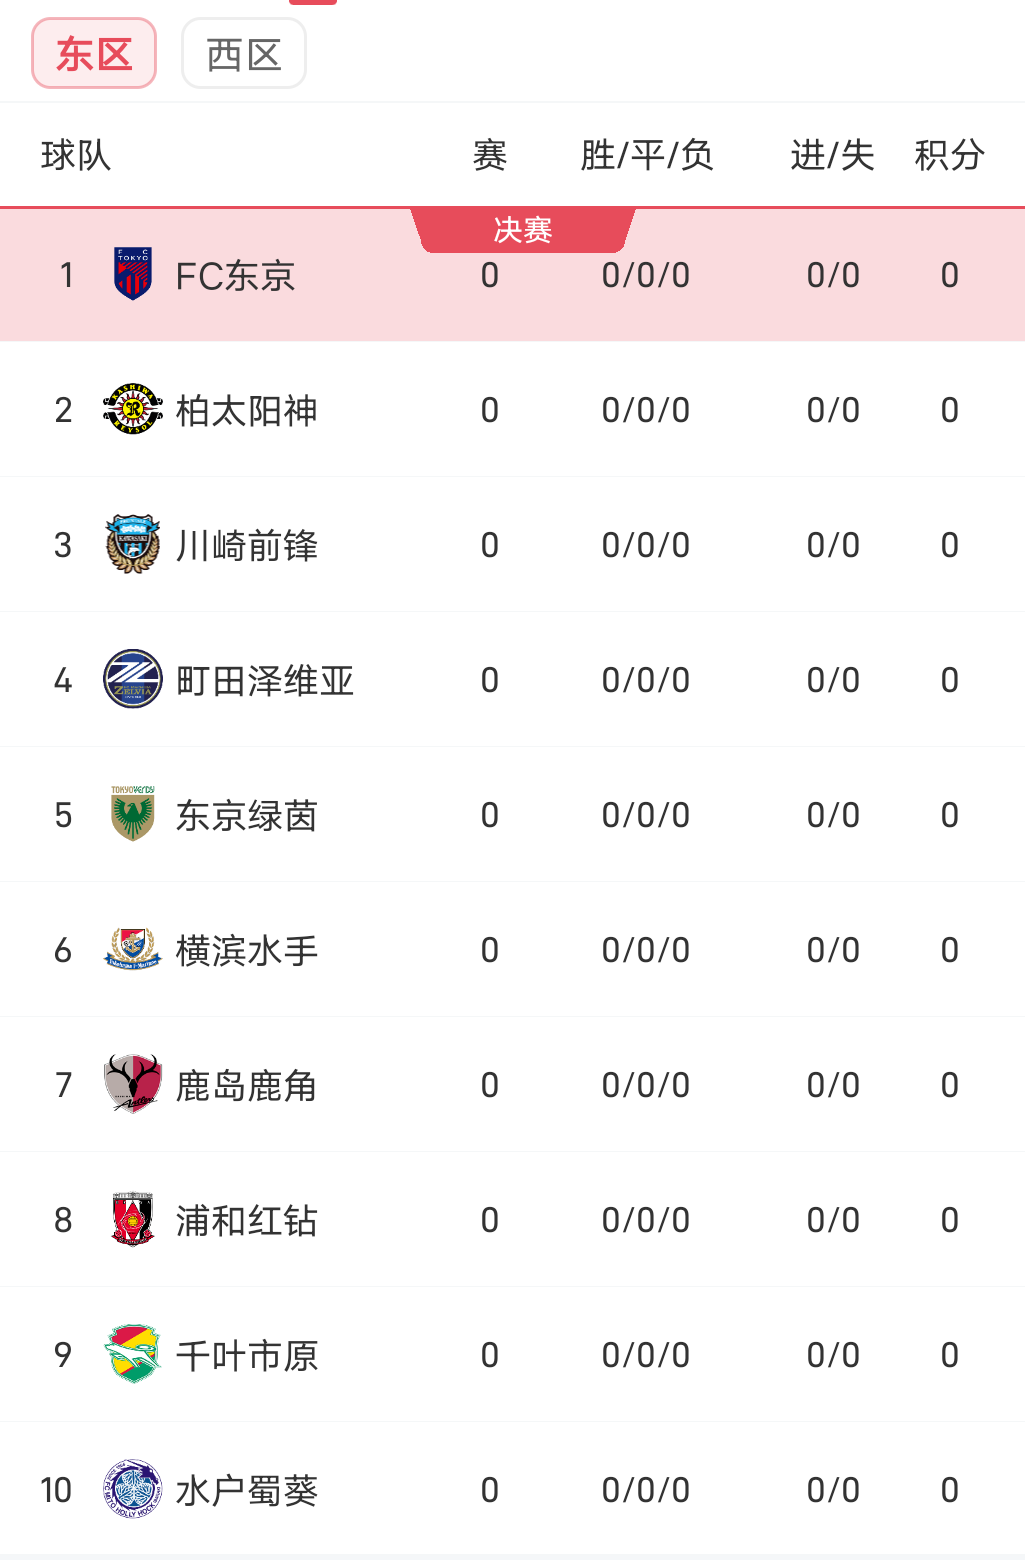View the 川崎前锋 team page
Image resolution: width=1025 pixels, height=1560 pixels.
pos(247,546)
